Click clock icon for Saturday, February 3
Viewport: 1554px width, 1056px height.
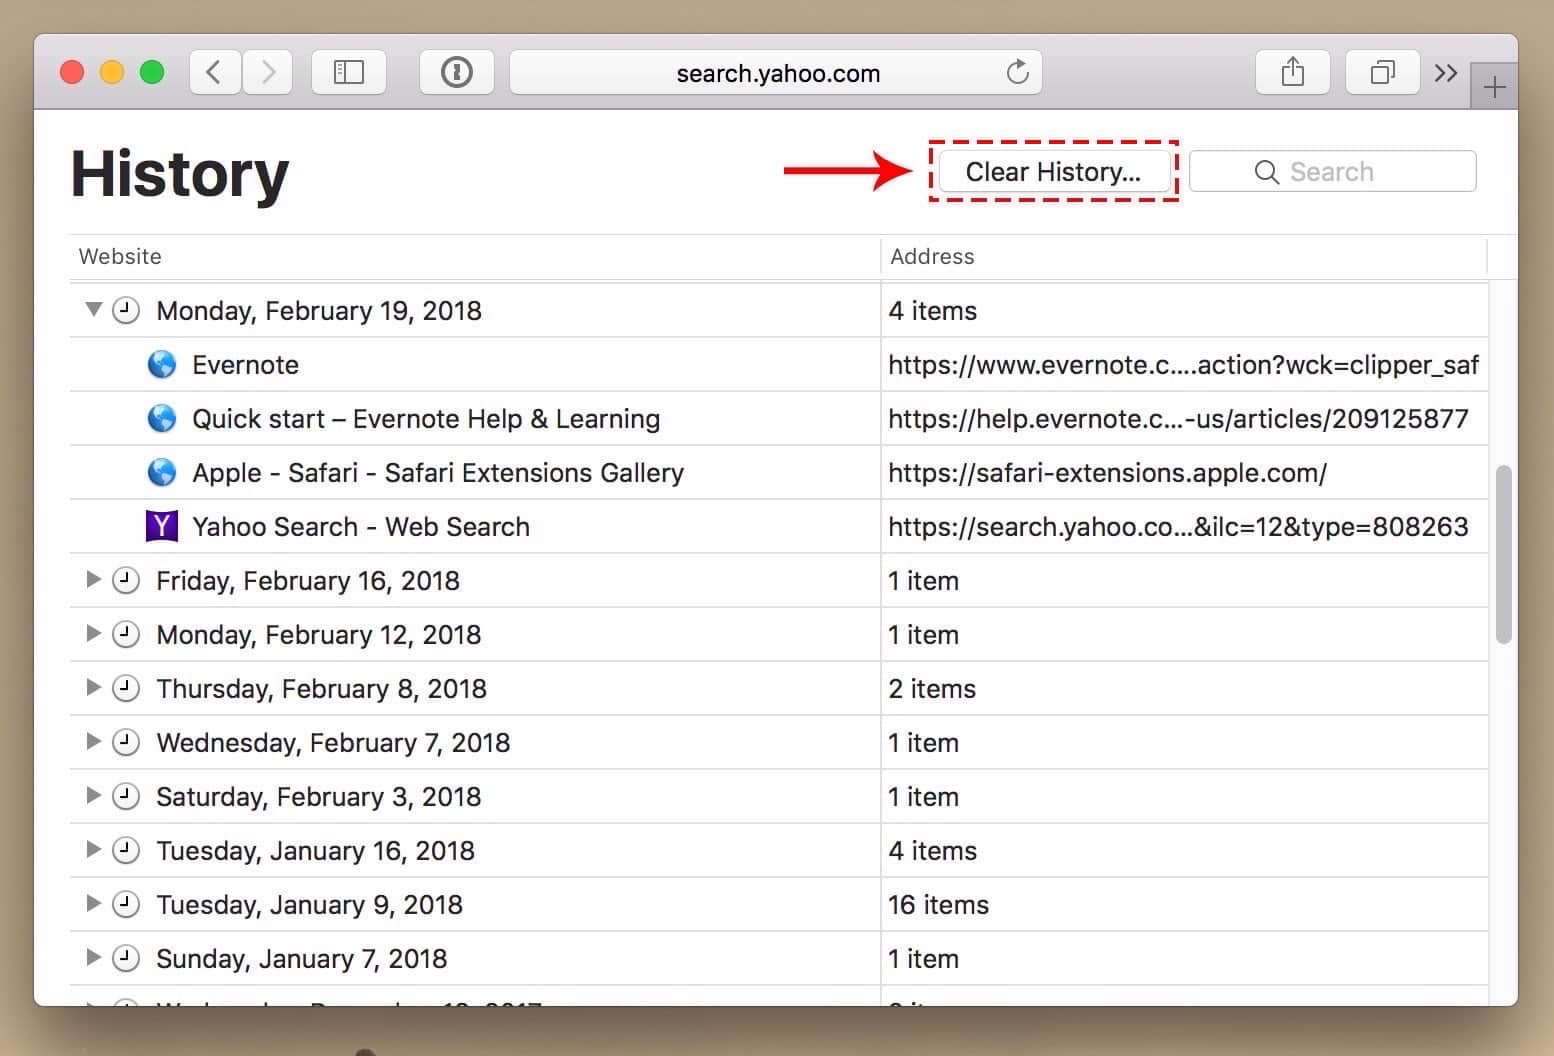[125, 796]
